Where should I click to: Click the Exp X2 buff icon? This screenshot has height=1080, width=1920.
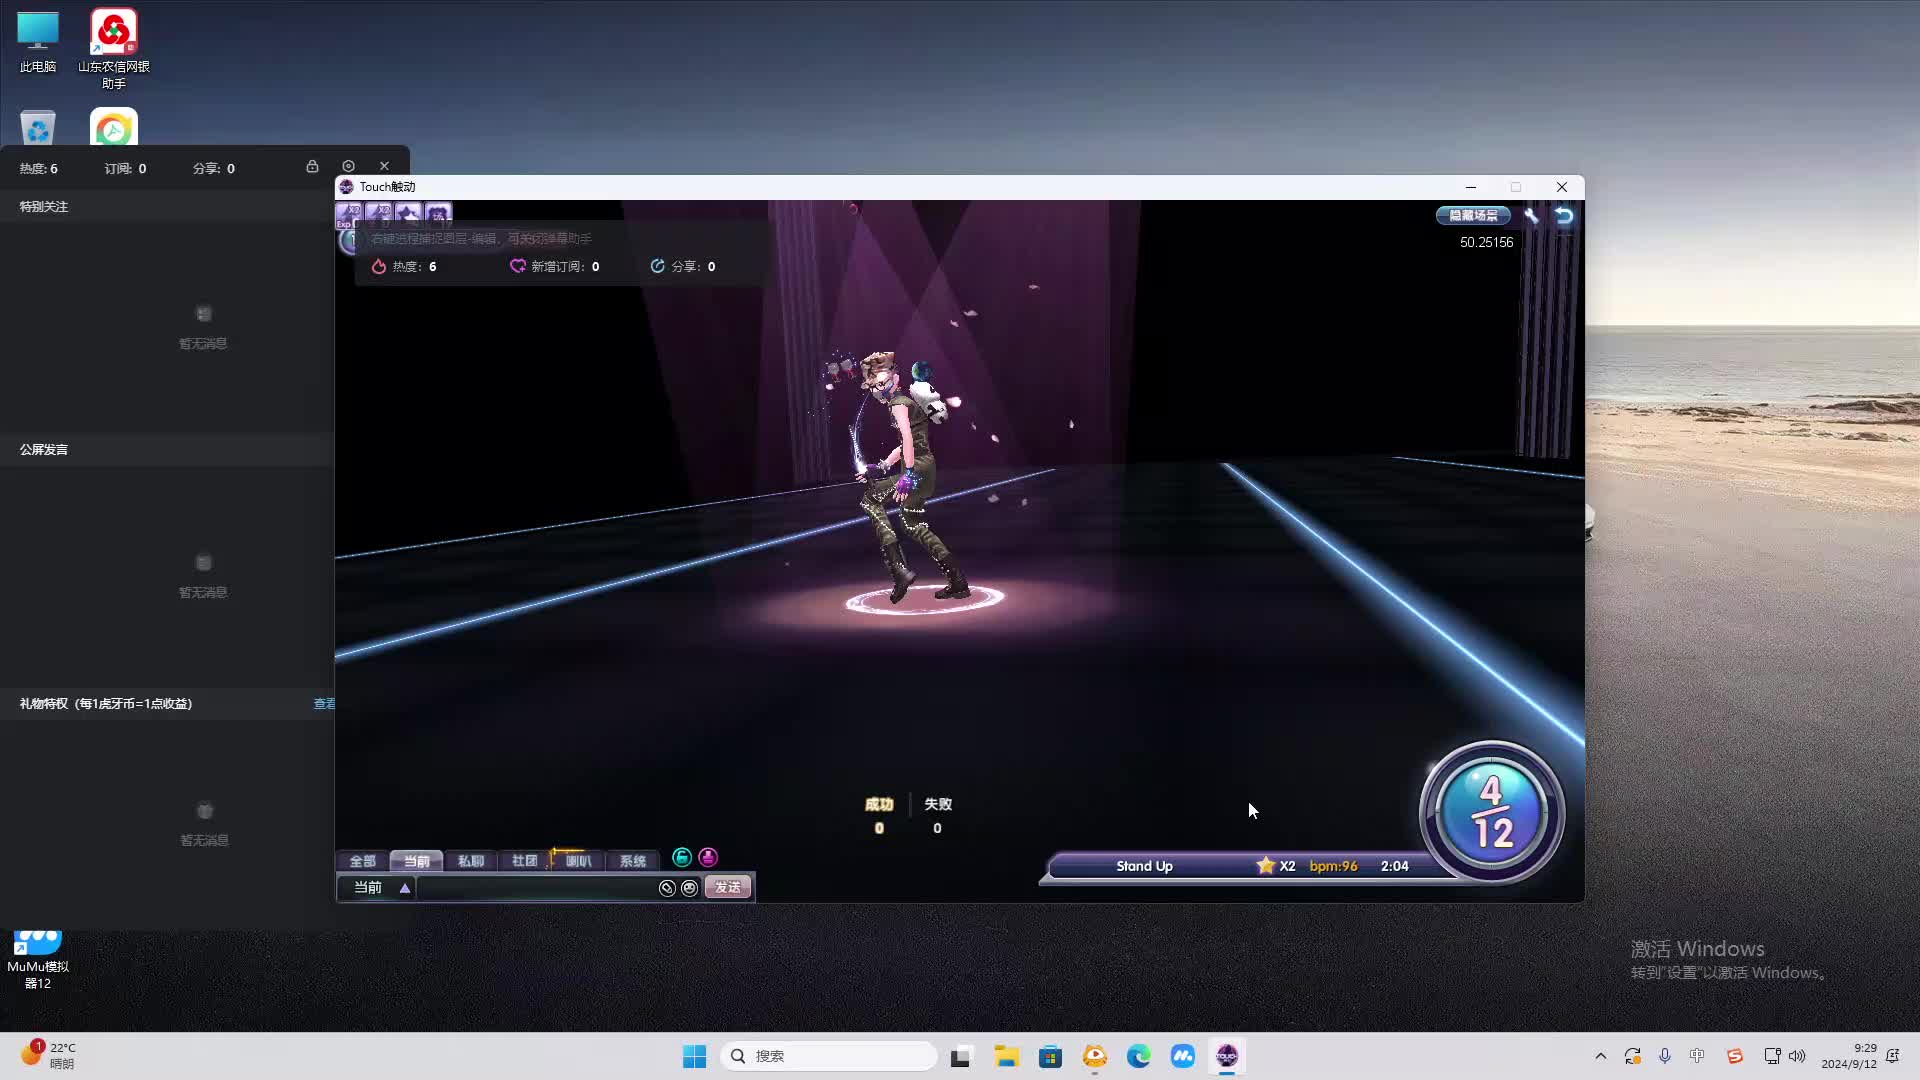tap(348, 213)
